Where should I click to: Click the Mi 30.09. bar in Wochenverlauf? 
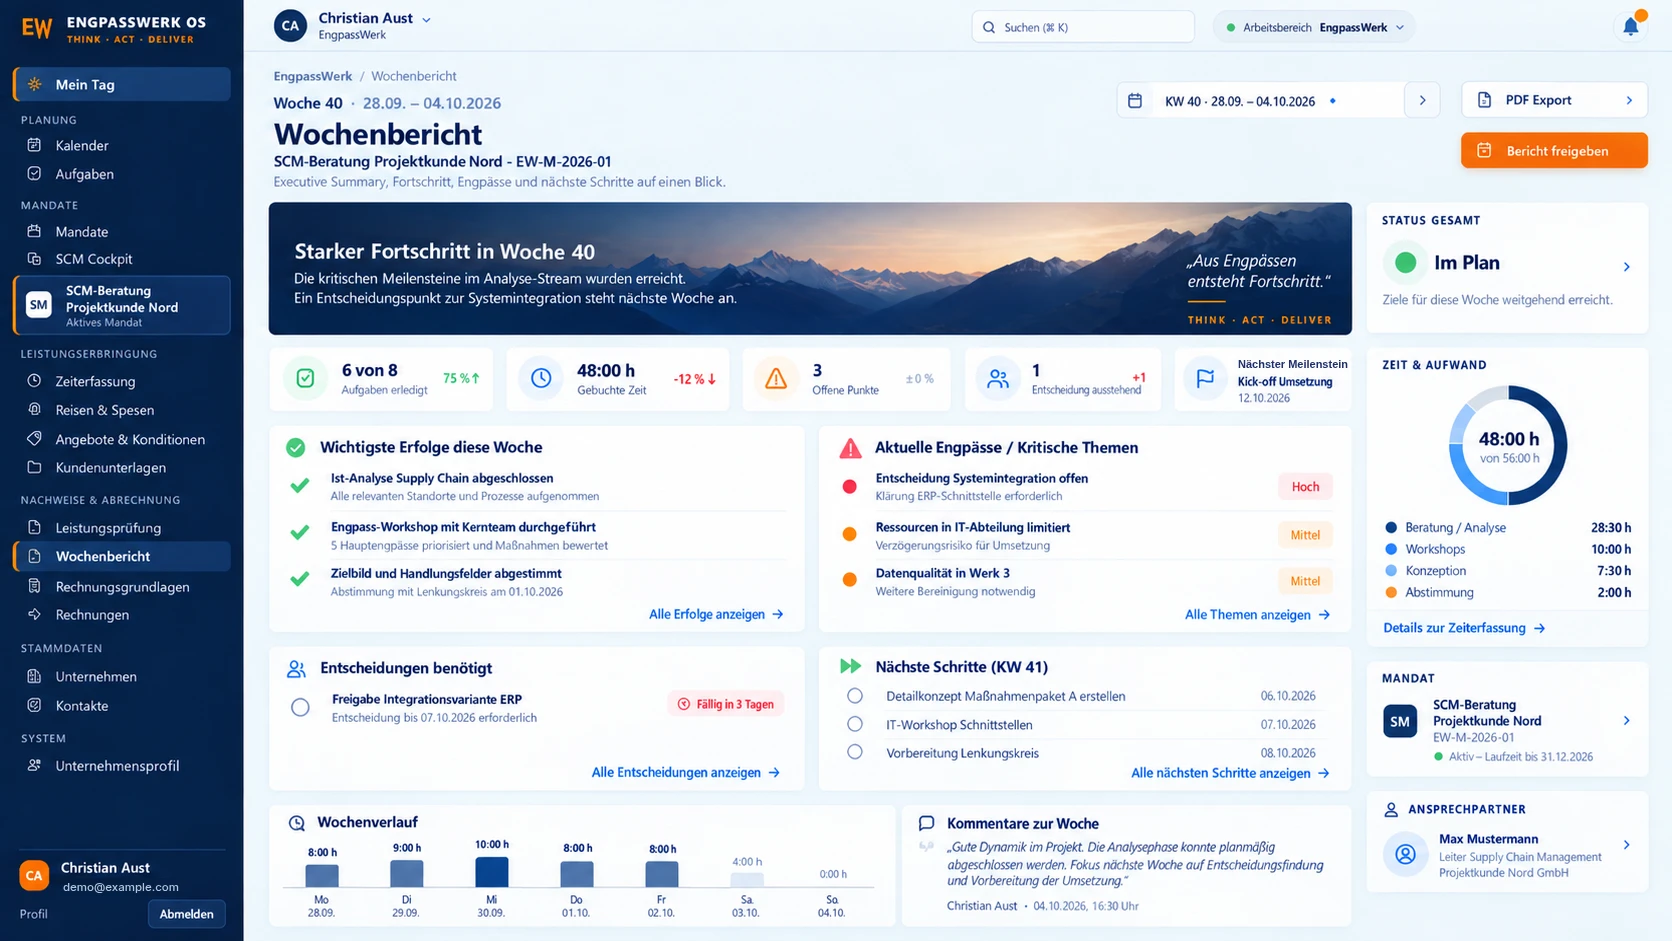tap(491, 872)
